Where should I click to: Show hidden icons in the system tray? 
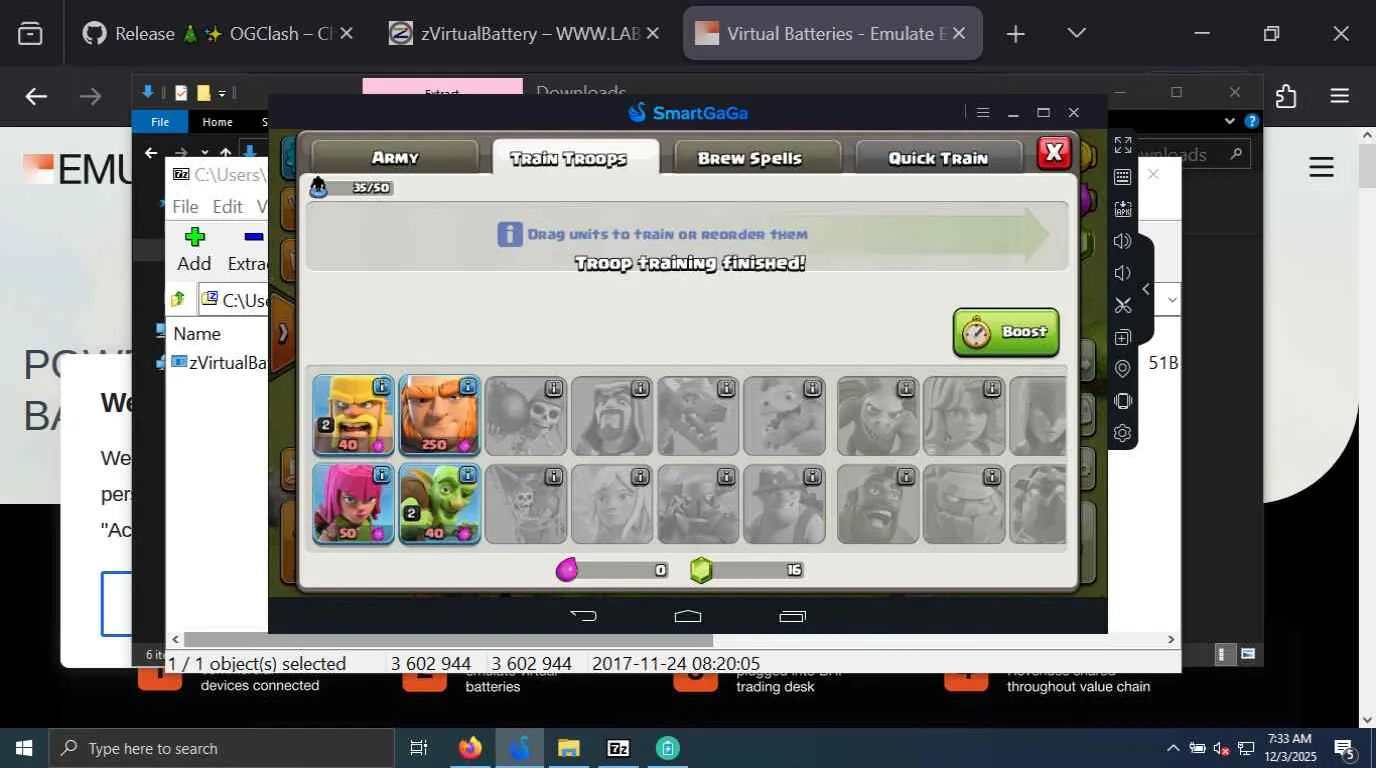[x=1173, y=748]
